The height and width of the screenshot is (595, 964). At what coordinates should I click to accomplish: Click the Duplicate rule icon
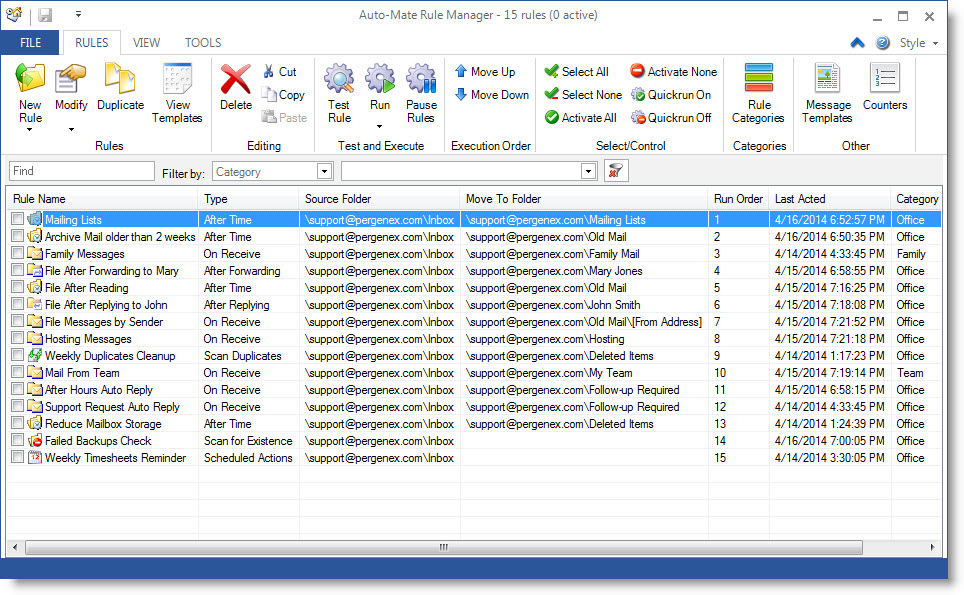click(x=120, y=90)
